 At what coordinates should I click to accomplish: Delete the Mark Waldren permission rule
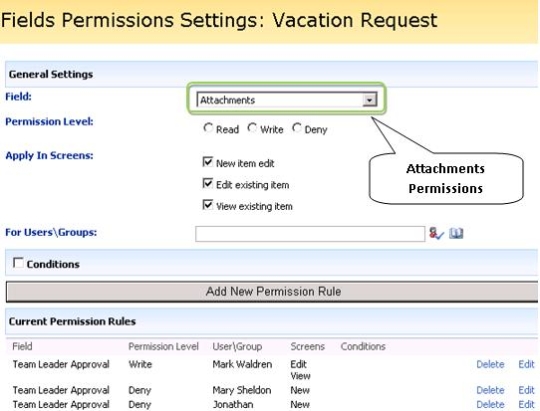tap(490, 364)
